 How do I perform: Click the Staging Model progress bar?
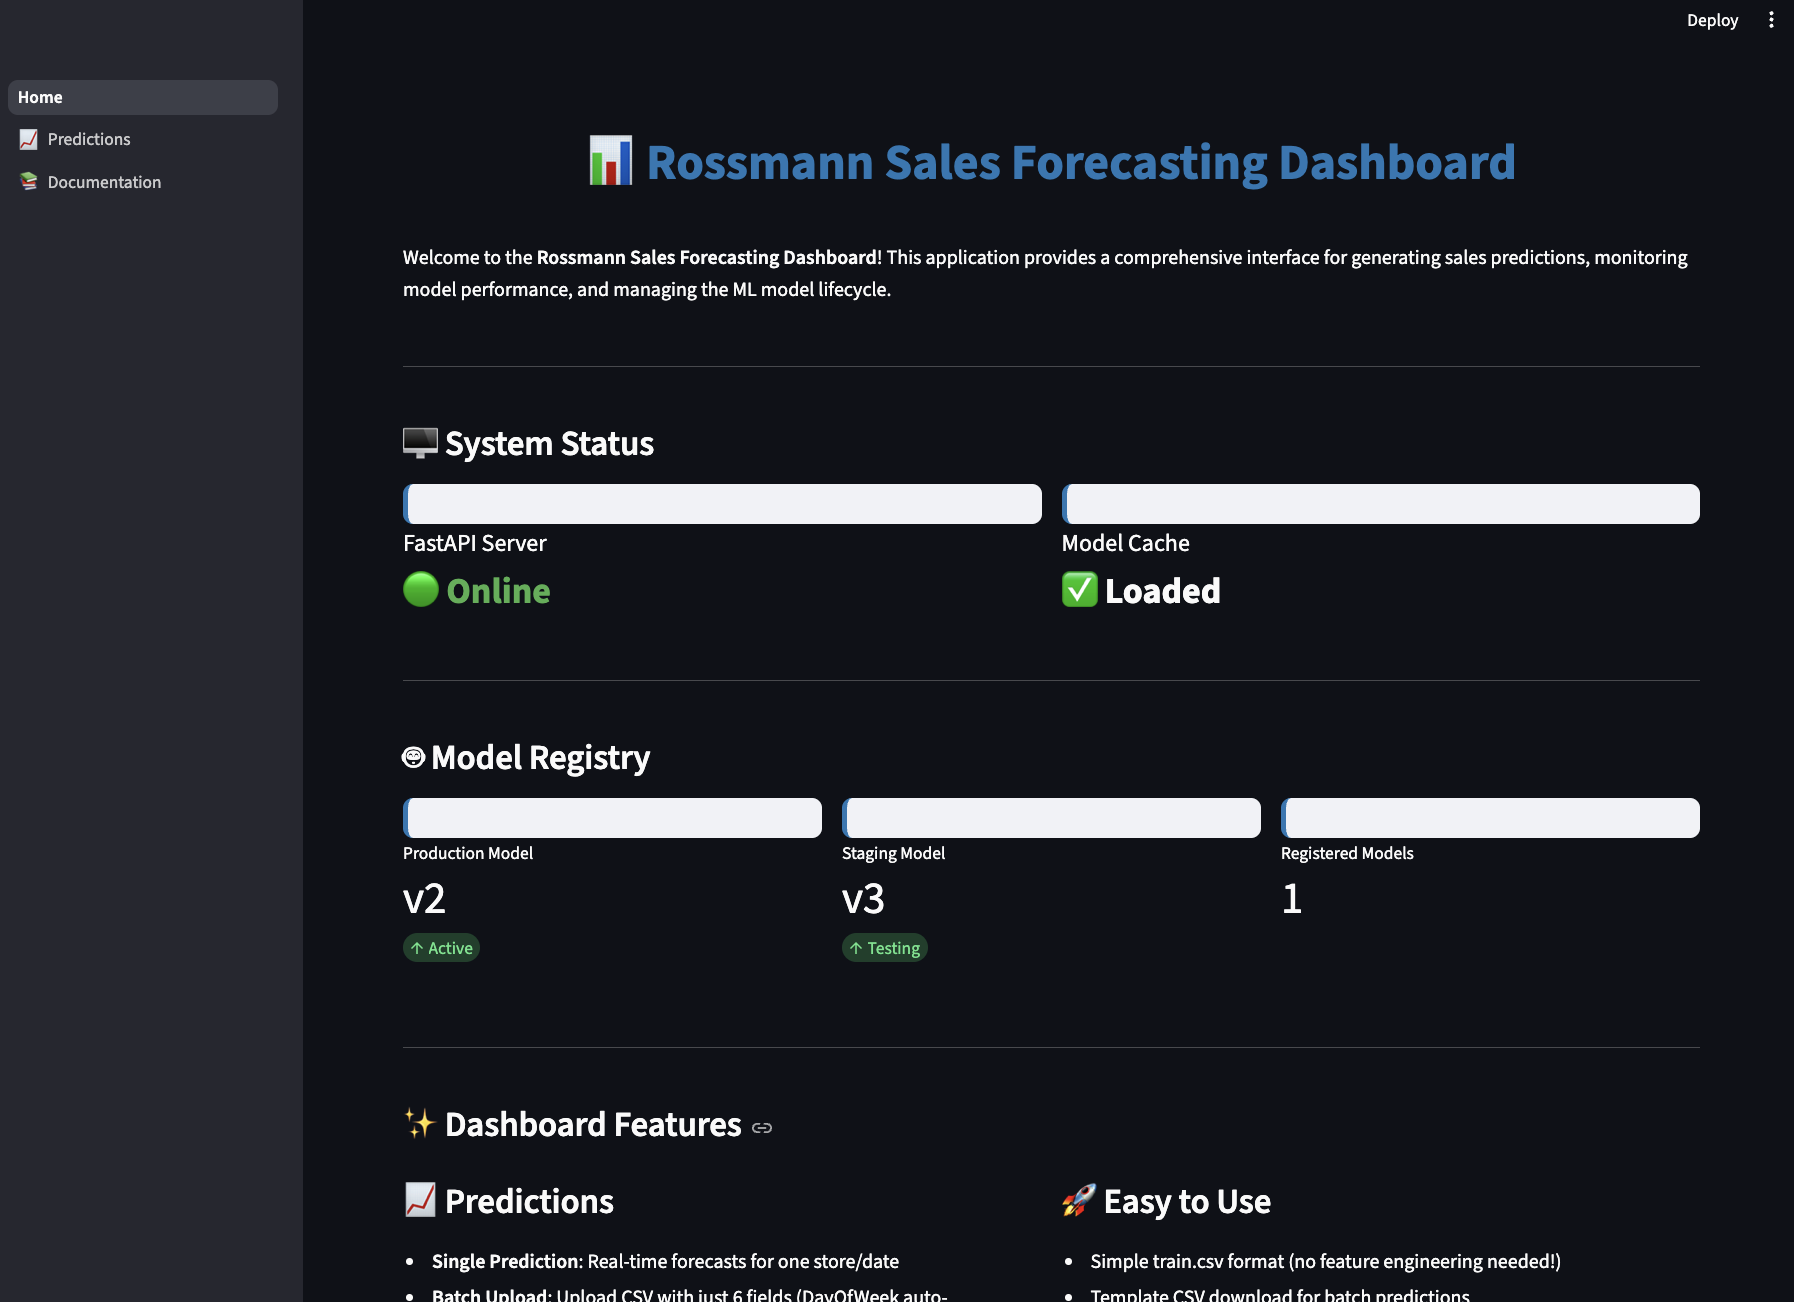1051,817
